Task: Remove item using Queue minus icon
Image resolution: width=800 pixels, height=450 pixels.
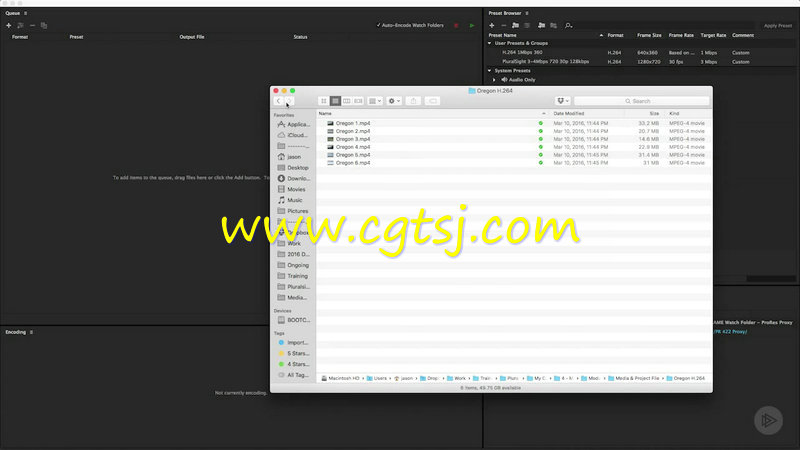Action: (x=32, y=25)
